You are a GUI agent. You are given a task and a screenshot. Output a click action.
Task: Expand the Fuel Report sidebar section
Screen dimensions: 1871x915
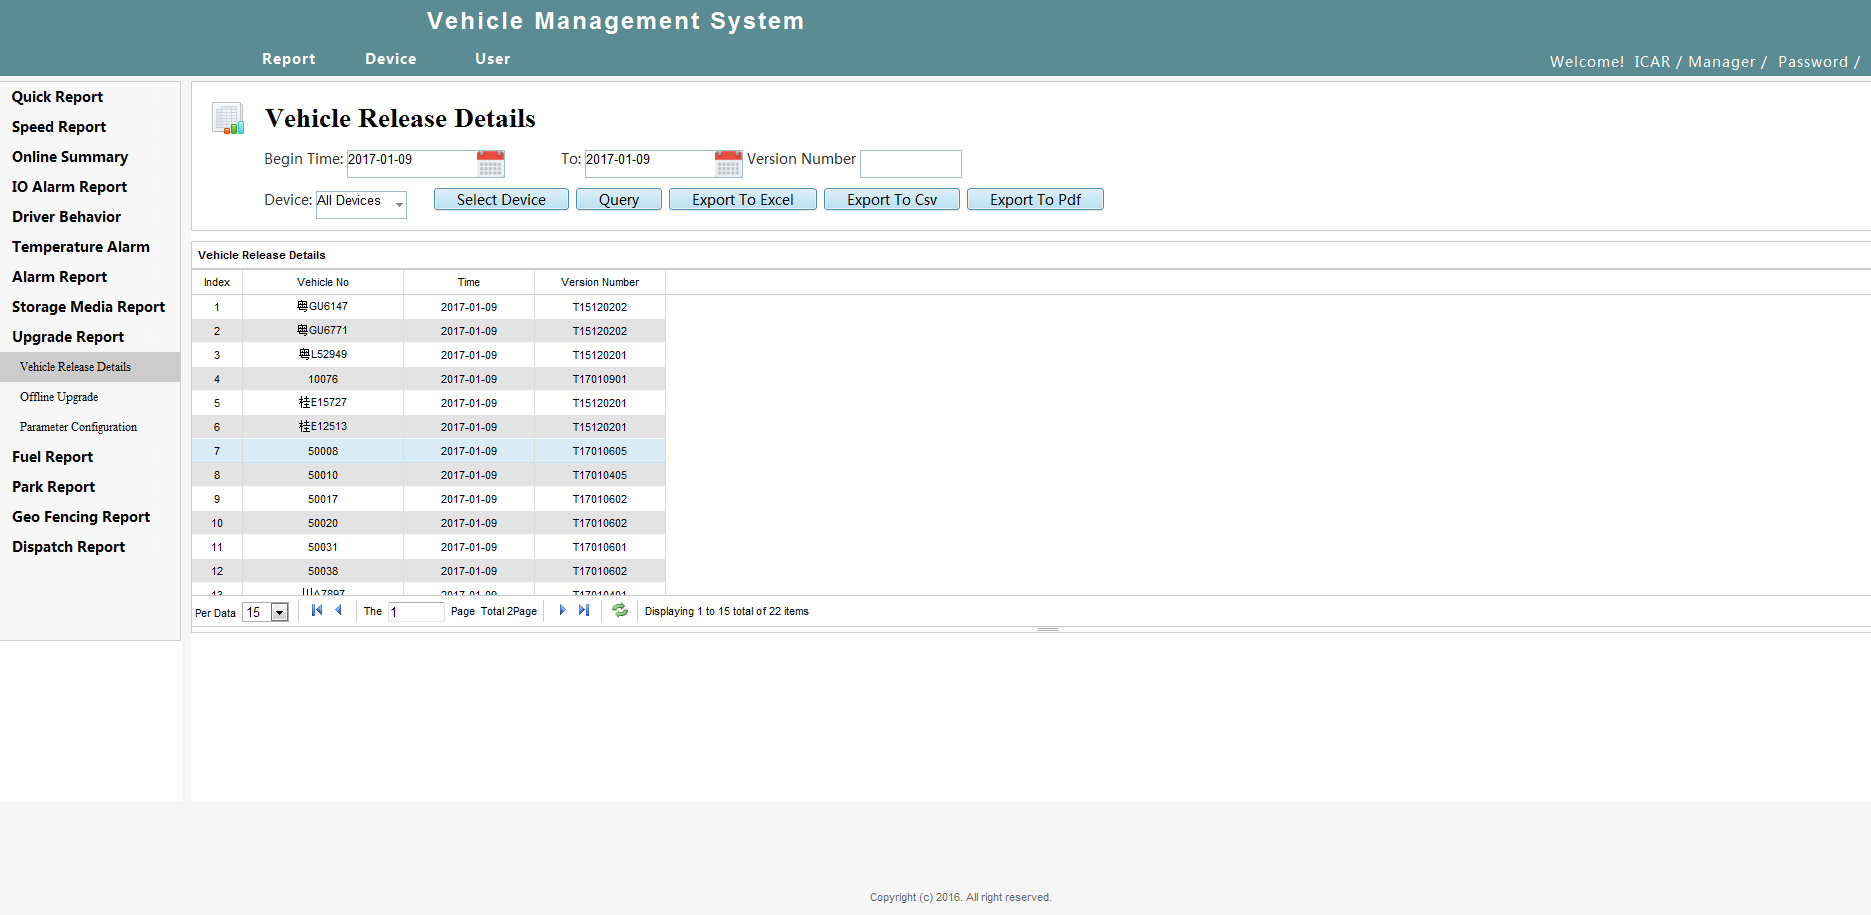[52, 457]
